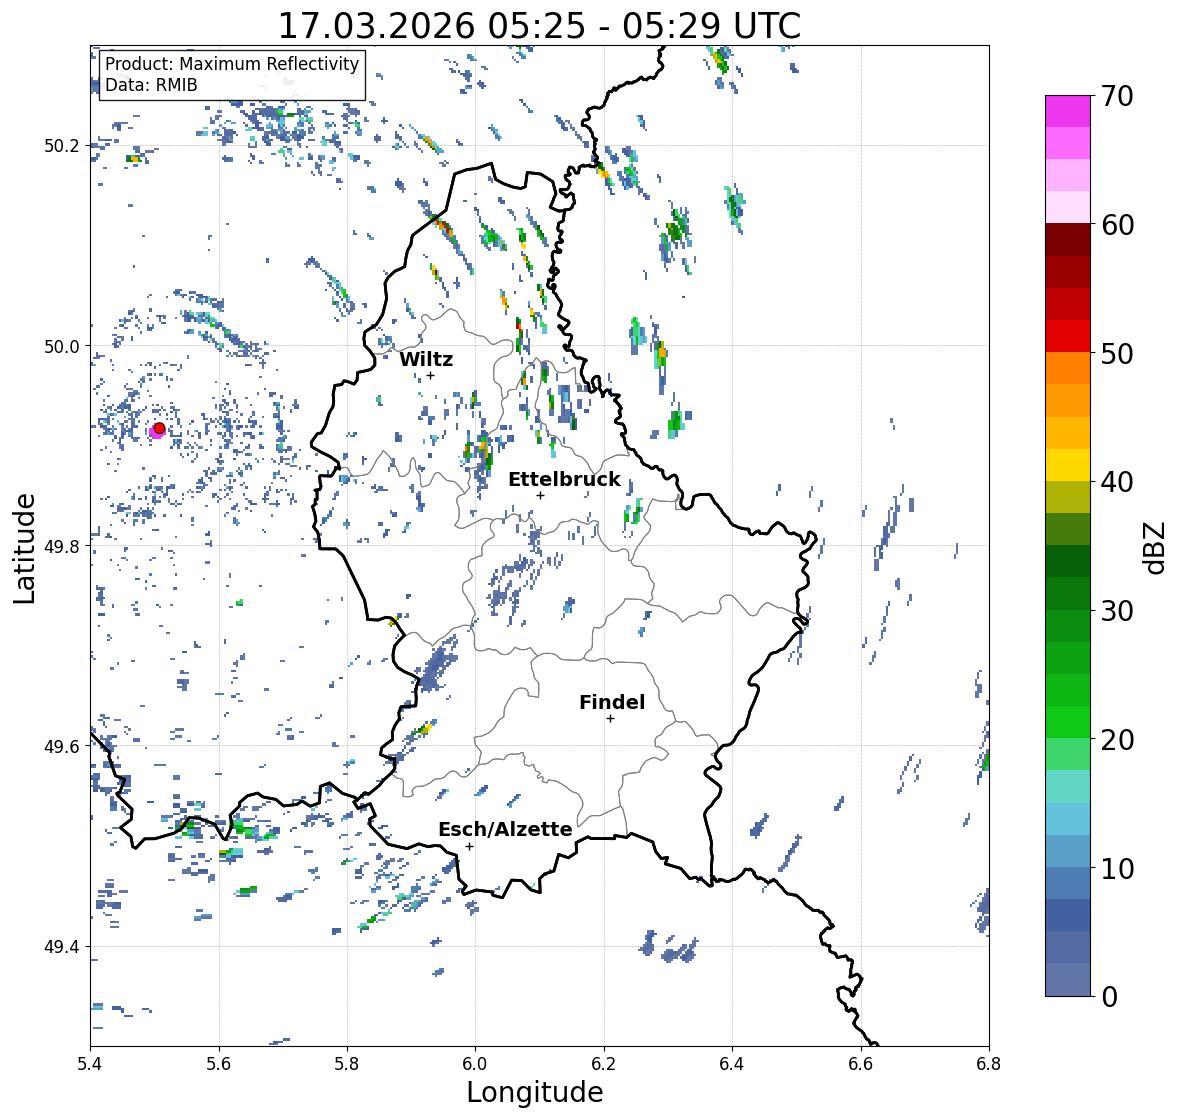
Task: Select the Ettelbruck city label
Action: tap(564, 479)
